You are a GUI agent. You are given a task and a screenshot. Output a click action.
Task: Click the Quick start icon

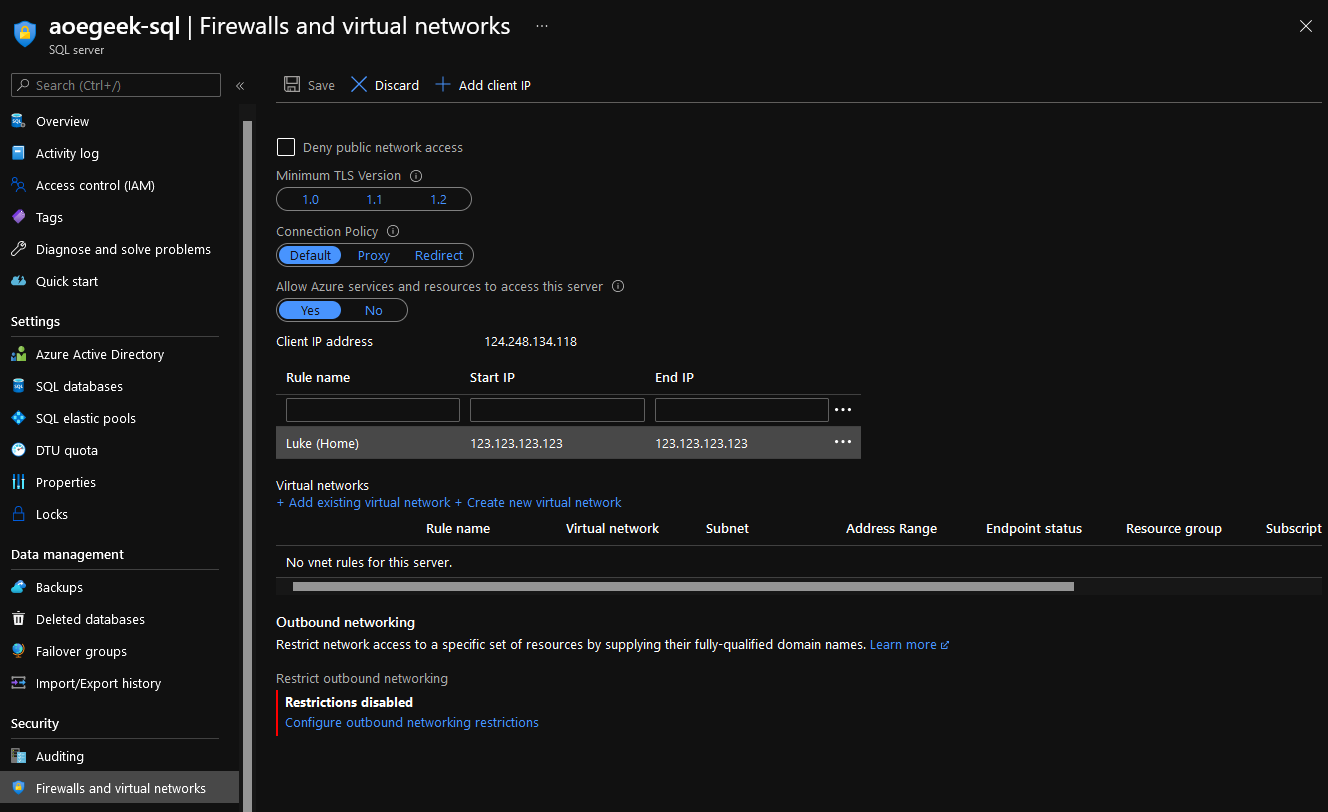point(18,281)
